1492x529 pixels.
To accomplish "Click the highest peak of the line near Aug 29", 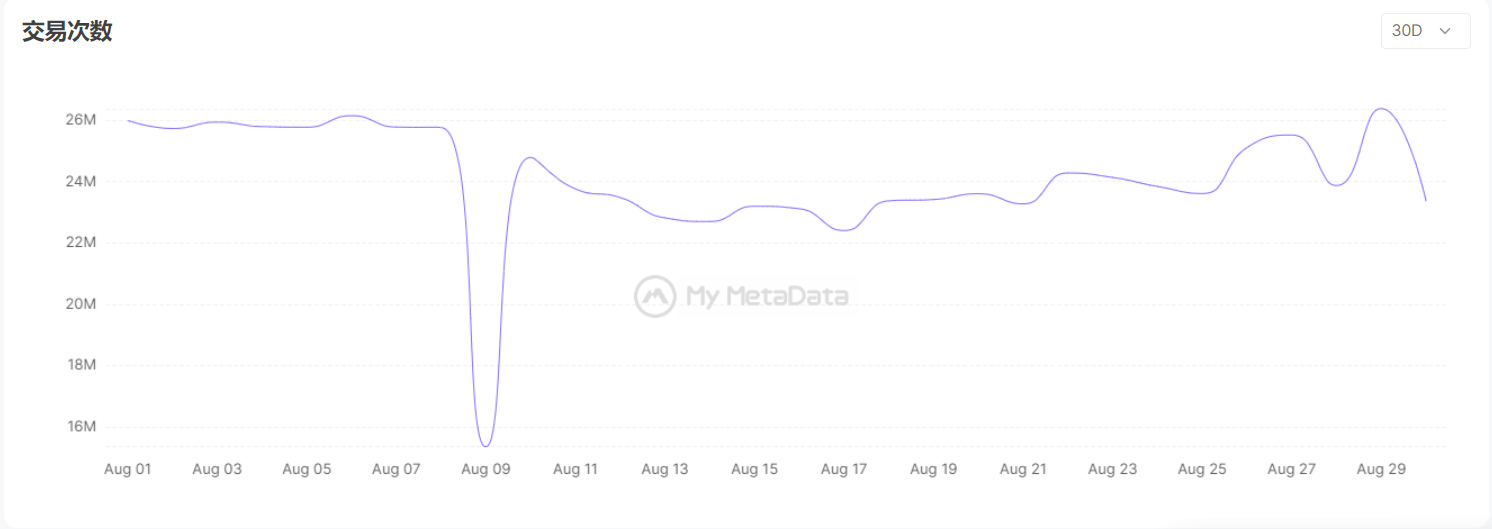I will [x=1381, y=109].
